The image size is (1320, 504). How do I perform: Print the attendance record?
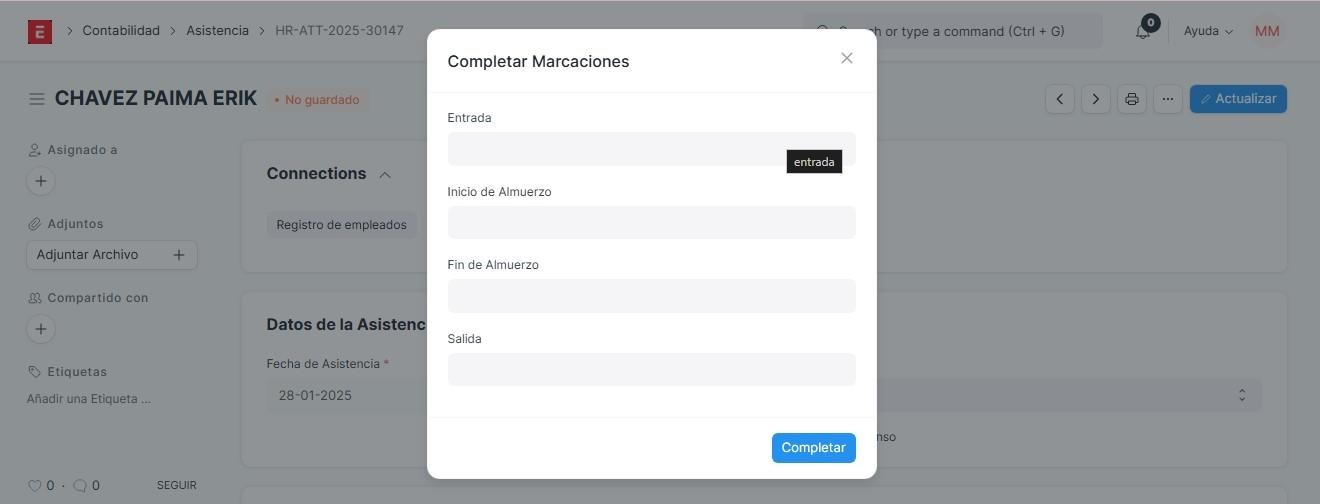1132,99
